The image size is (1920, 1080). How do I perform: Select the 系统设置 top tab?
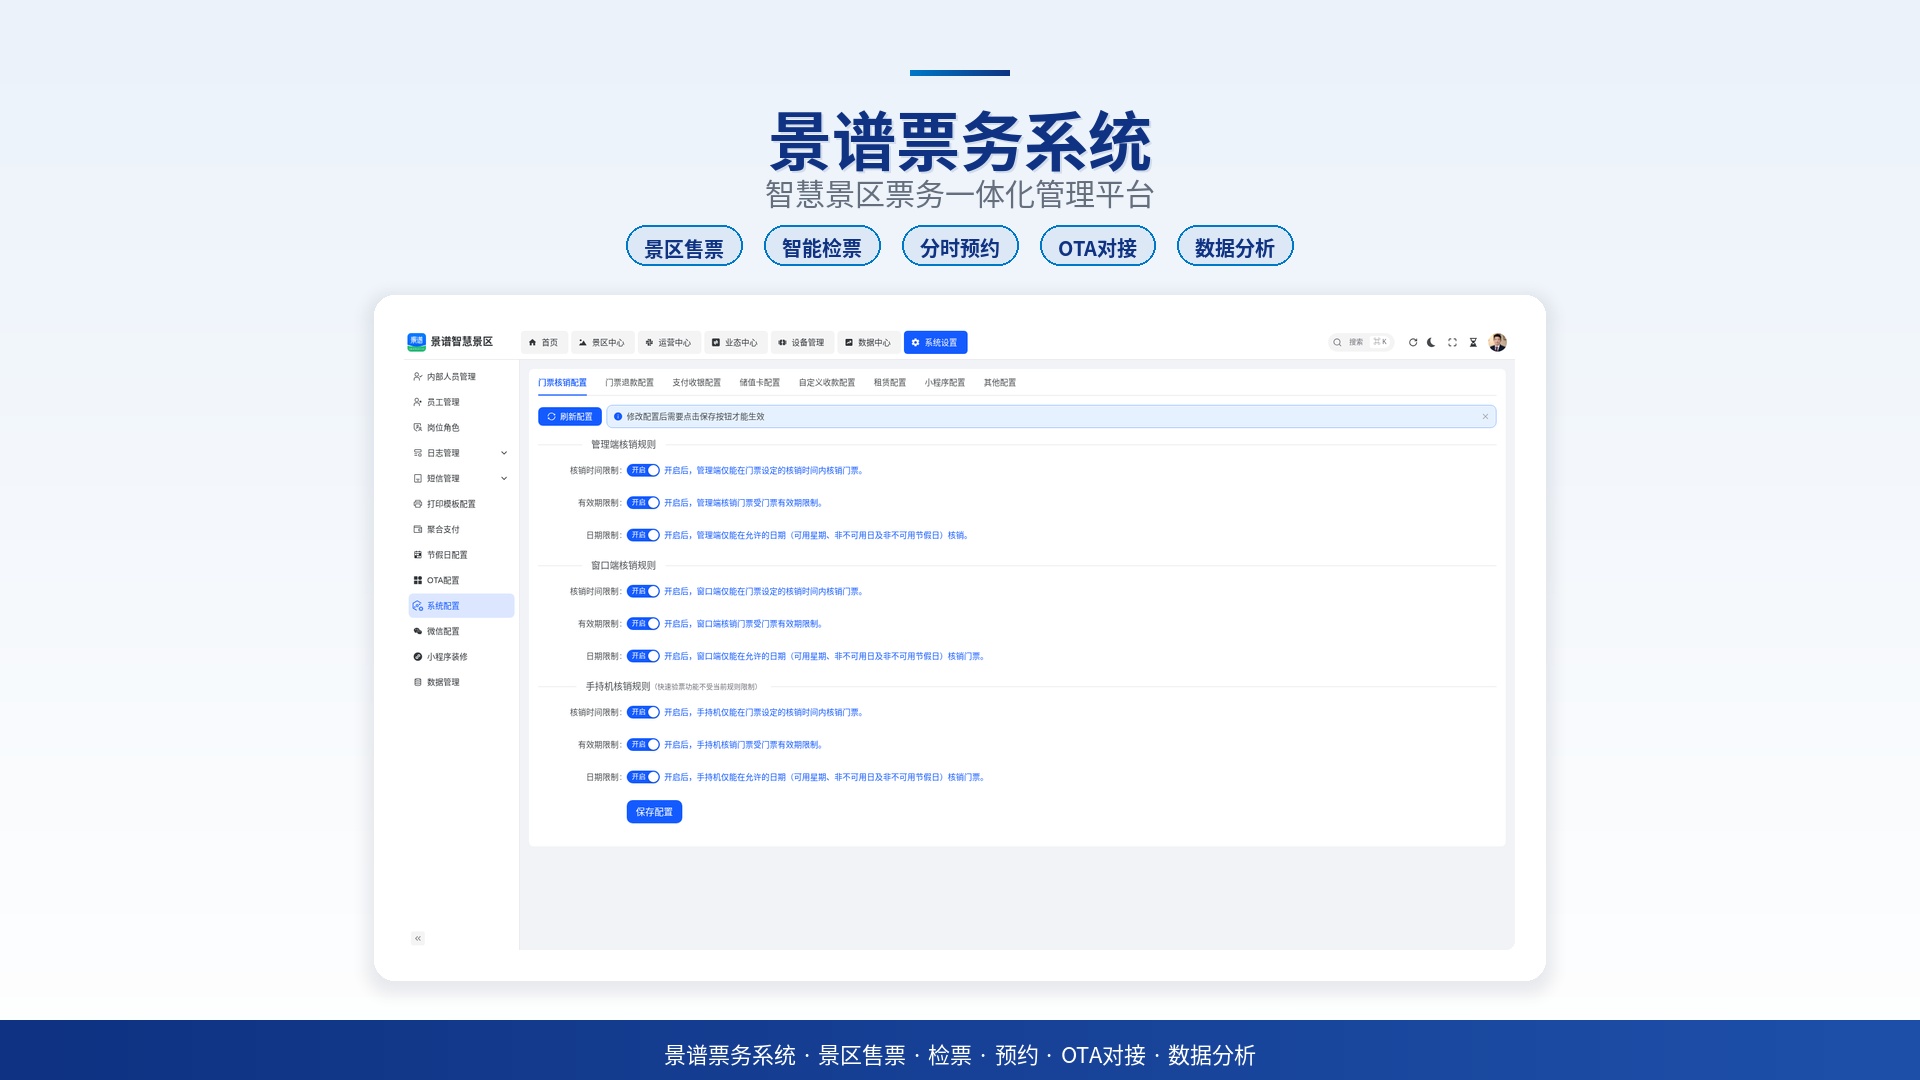click(x=935, y=343)
